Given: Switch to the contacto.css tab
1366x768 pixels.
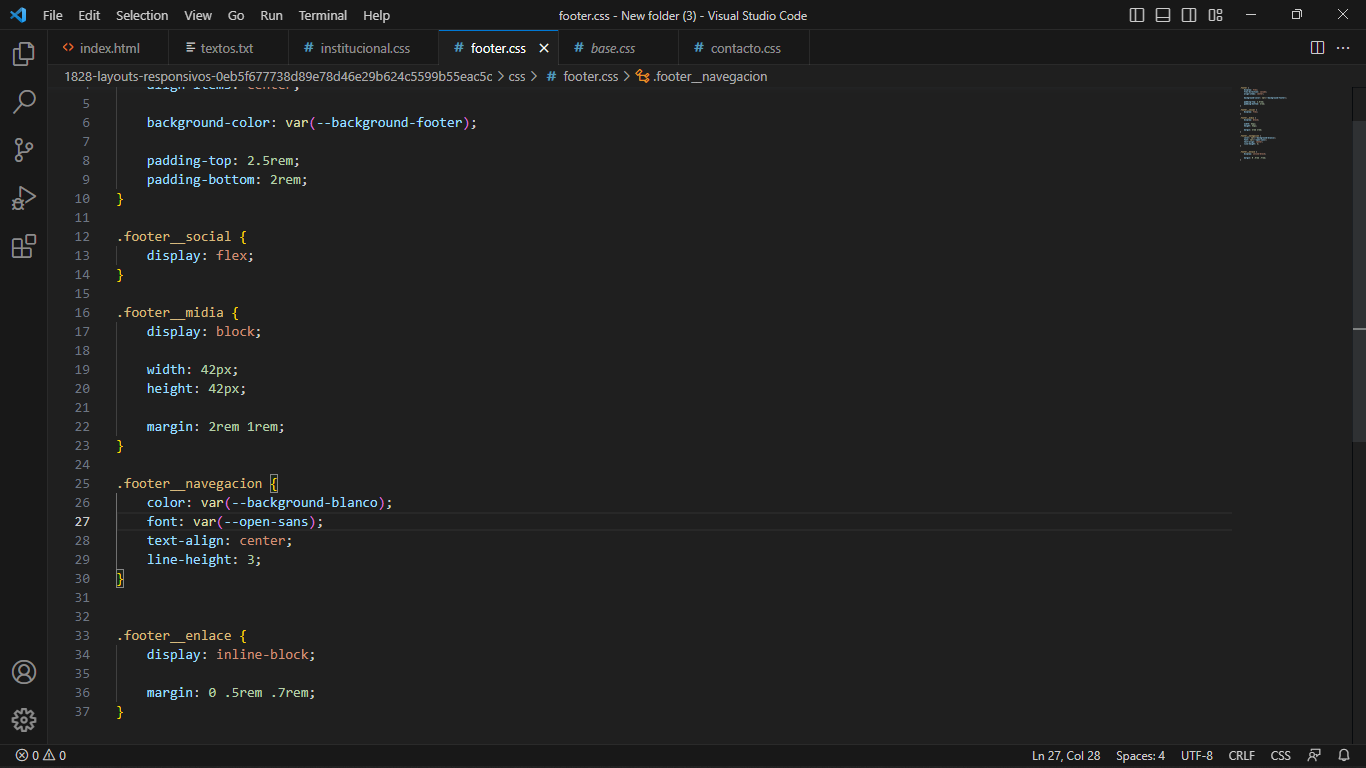Looking at the screenshot, I should (x=744, y=48).
